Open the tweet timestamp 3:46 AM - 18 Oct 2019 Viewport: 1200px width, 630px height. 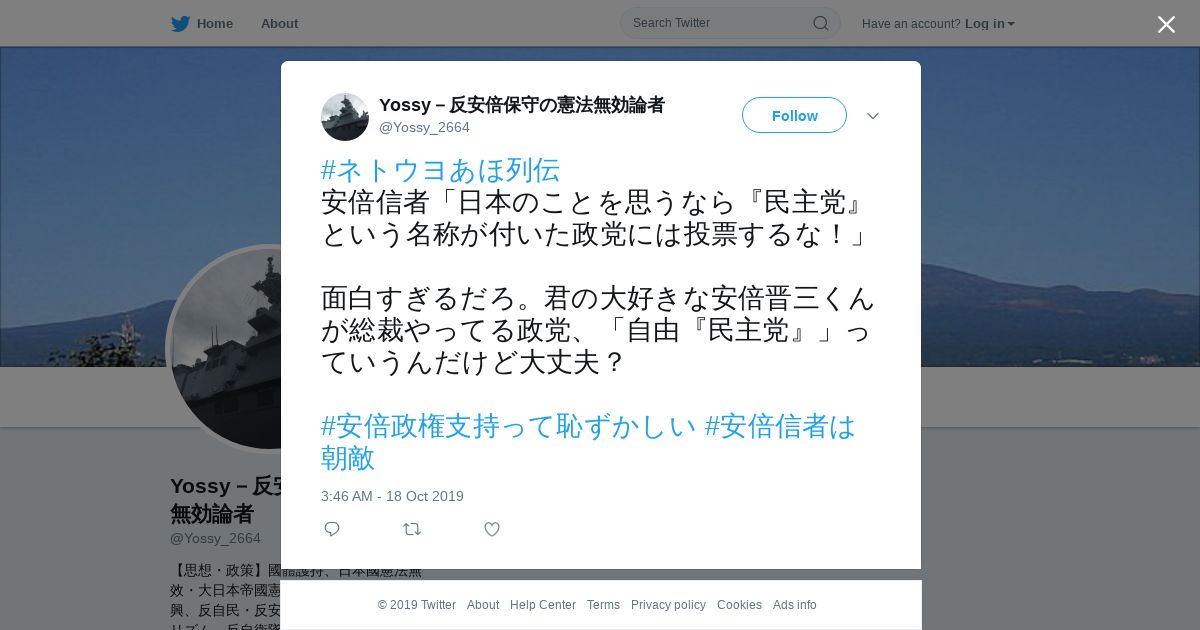[x=392, y=496]
